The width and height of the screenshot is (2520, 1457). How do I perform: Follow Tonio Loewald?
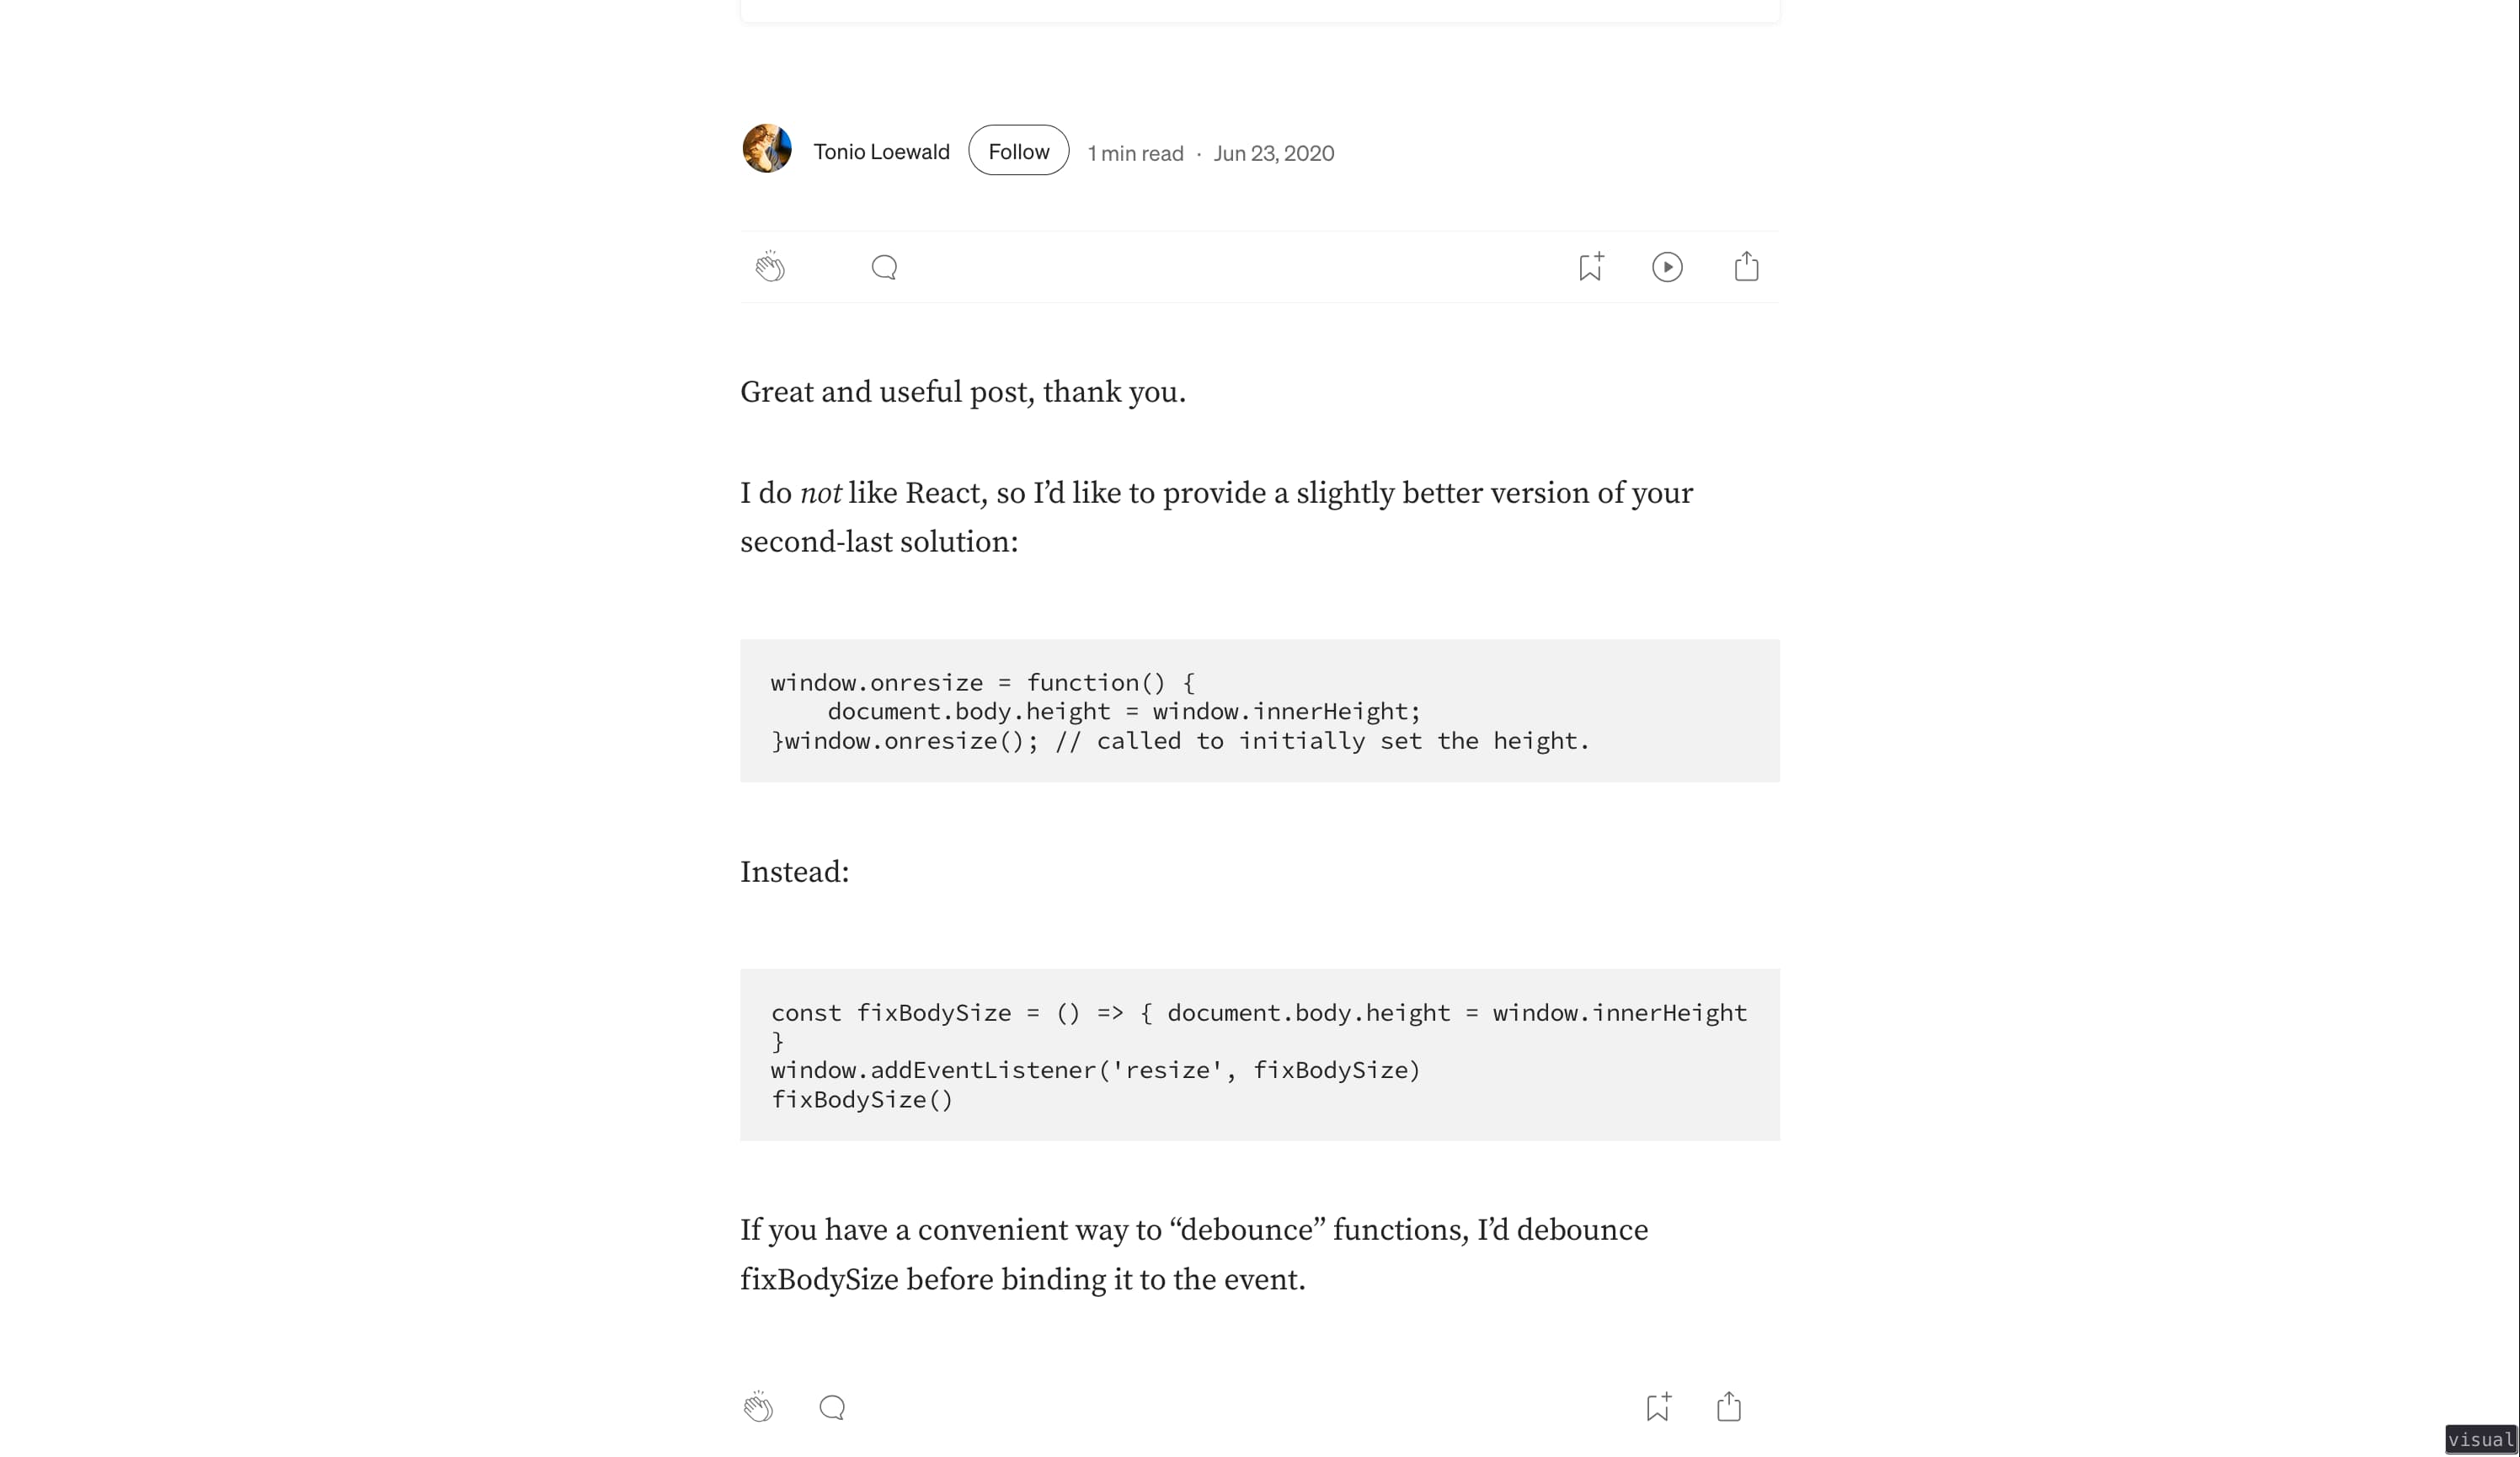point(1018,151)
